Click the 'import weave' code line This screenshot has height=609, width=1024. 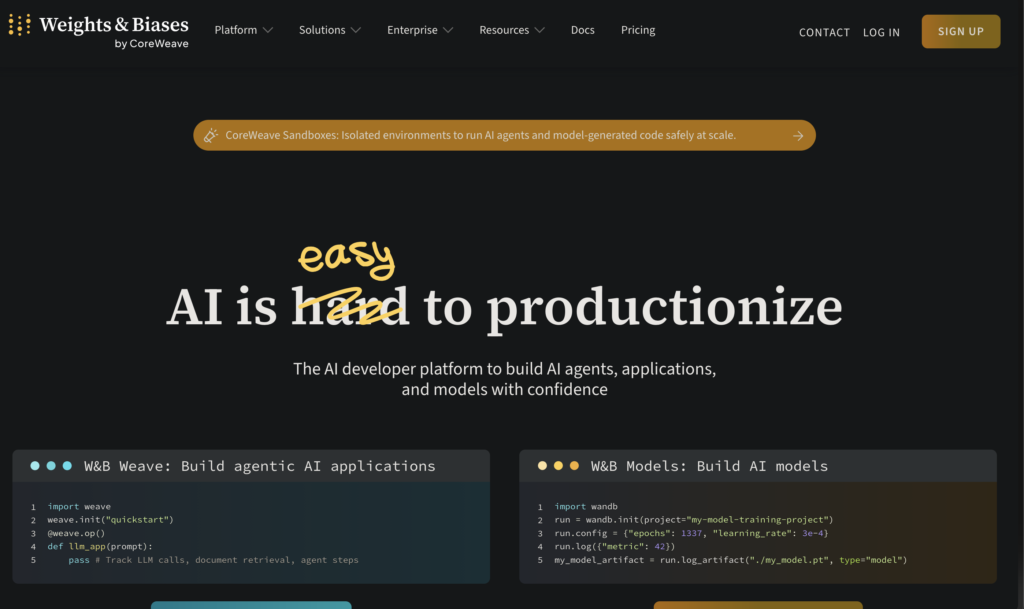[79, 507]
